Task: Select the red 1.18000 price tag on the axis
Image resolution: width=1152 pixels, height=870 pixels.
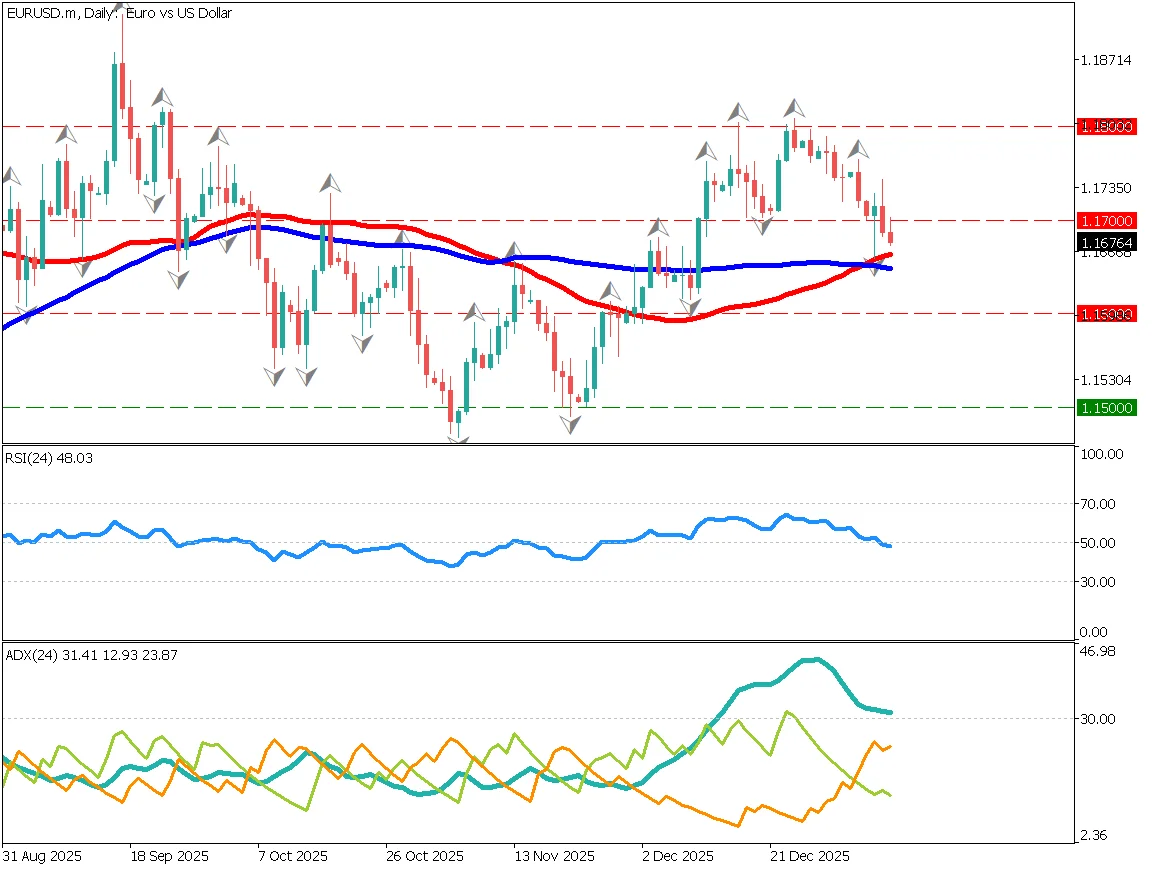Action: (x=1106, y=126)
